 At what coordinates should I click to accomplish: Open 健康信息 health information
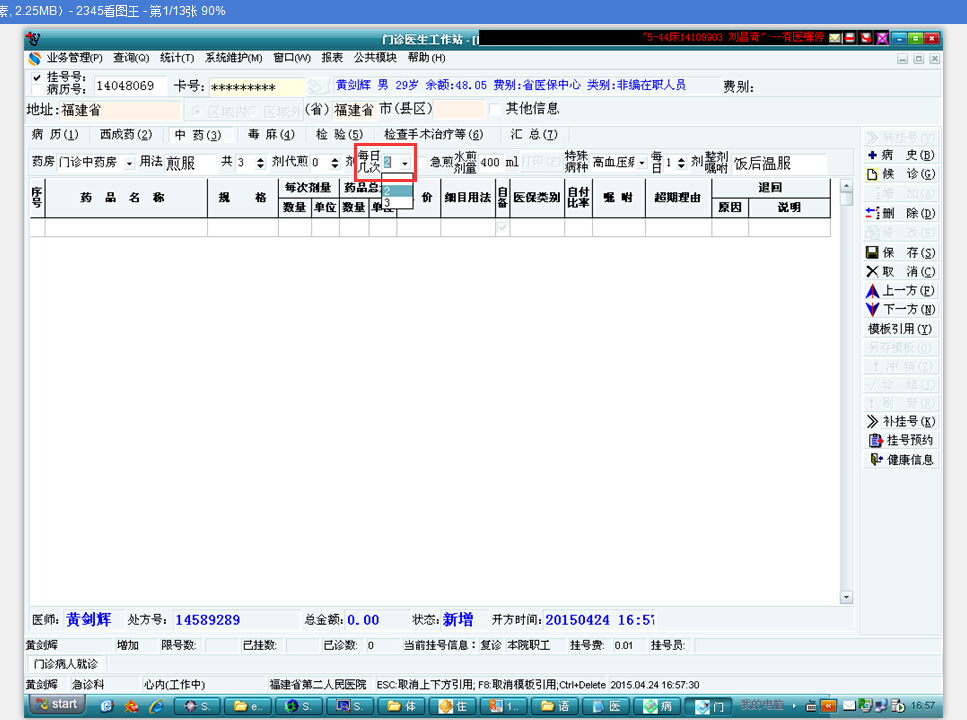[x=900, y=460]
